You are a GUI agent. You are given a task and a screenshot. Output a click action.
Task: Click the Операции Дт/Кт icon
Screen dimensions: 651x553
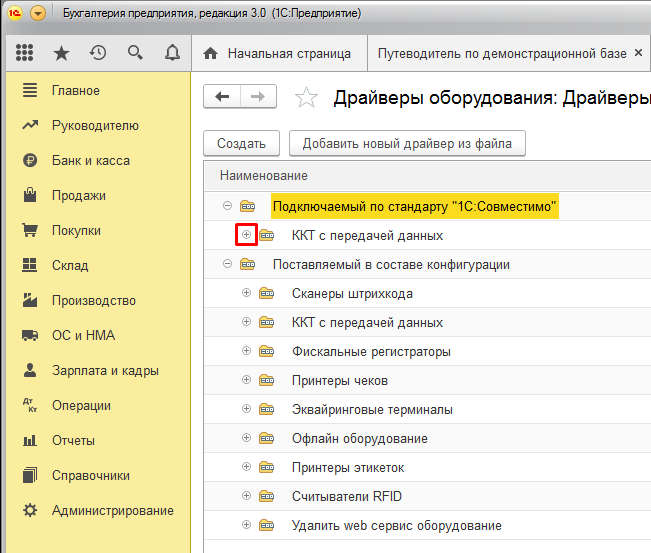click(x=30, y=405)
